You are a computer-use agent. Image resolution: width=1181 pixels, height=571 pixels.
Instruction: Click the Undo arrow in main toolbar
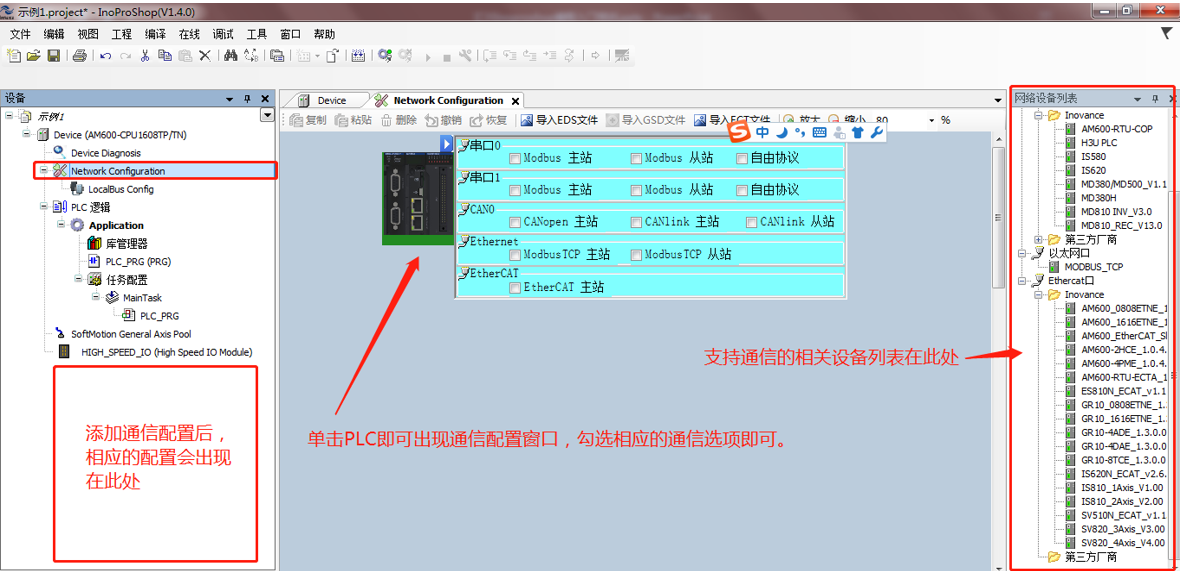(x=106, y=56)
